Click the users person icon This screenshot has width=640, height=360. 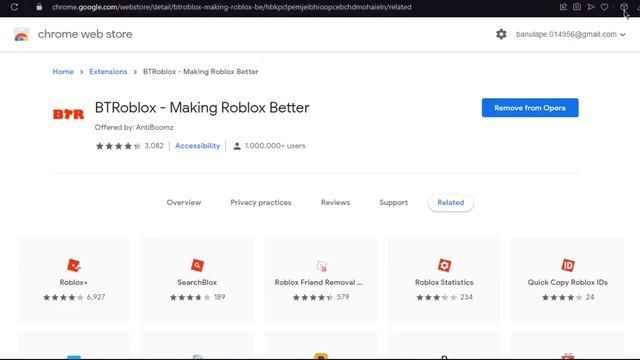(237, 146)
